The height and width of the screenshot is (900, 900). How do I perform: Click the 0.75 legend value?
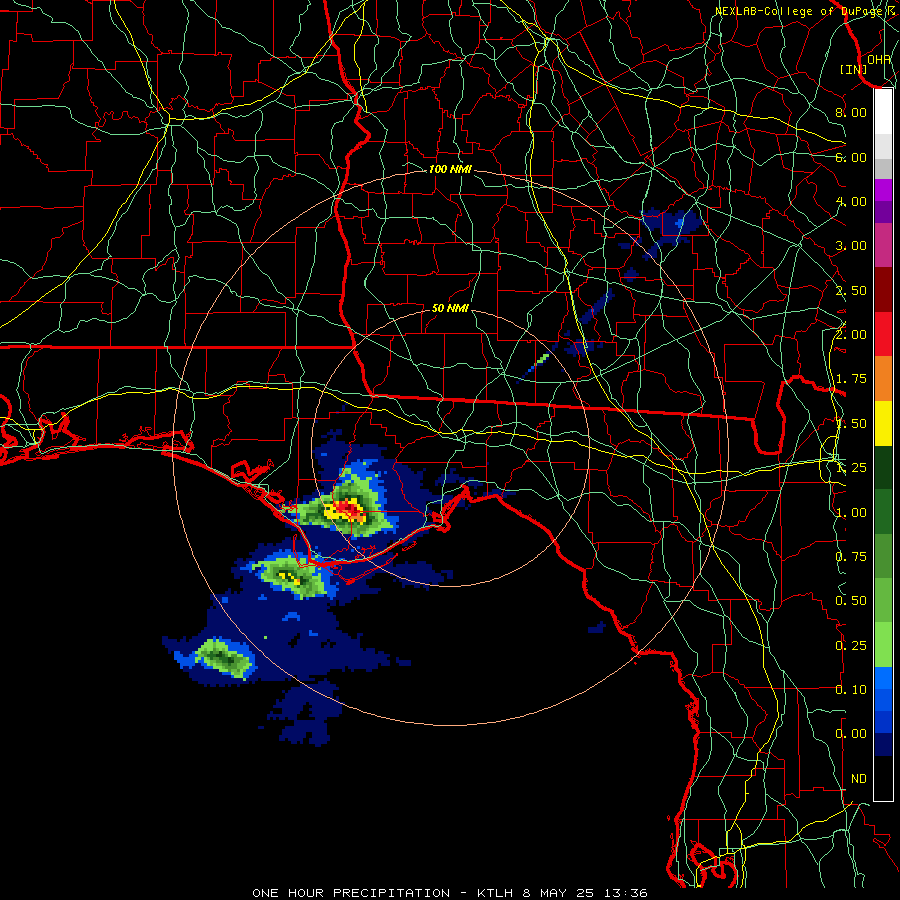851,557
